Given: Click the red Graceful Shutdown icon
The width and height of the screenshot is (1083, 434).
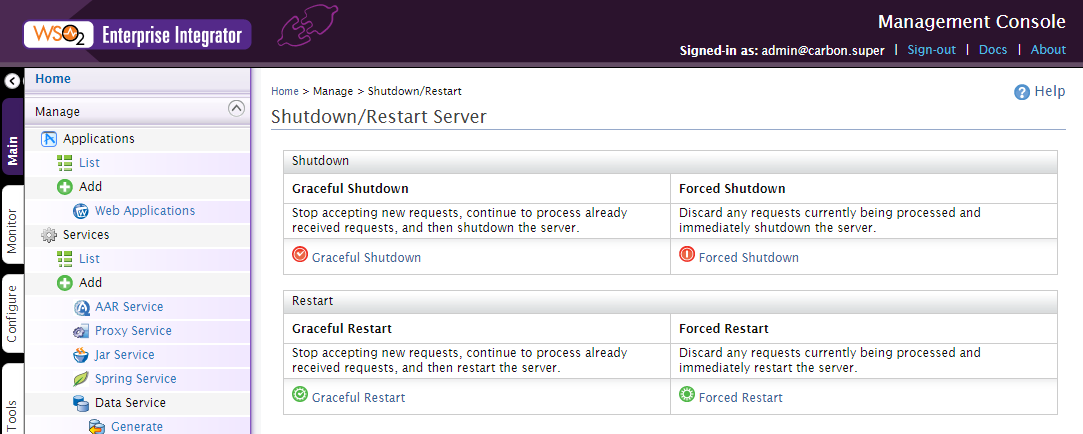Looking at the screenshot, I should pos(300,254).
